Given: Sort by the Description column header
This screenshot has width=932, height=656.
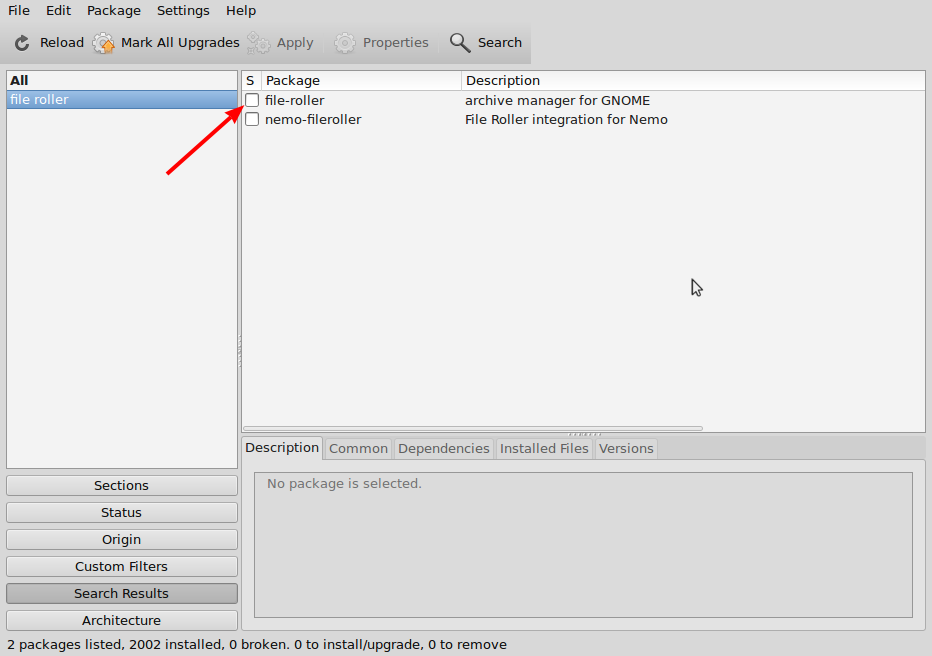Looking at the screenshot, I should click(x=693, y=81).
